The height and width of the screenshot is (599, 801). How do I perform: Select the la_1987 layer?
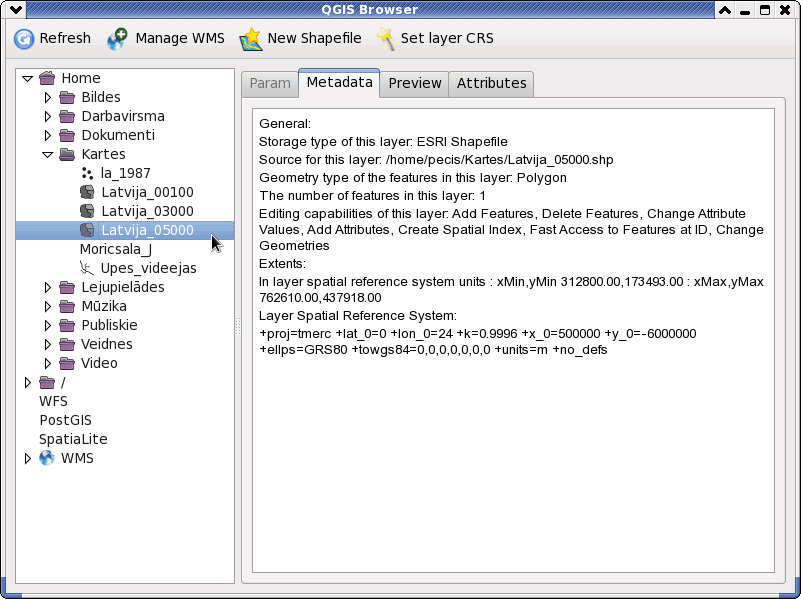(x=126, y=173)
